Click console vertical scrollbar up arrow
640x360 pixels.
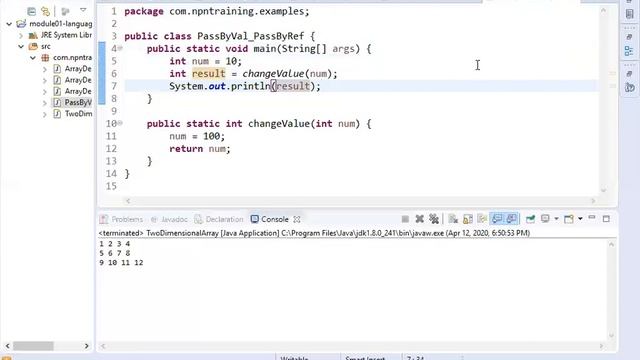click(611, 244)
